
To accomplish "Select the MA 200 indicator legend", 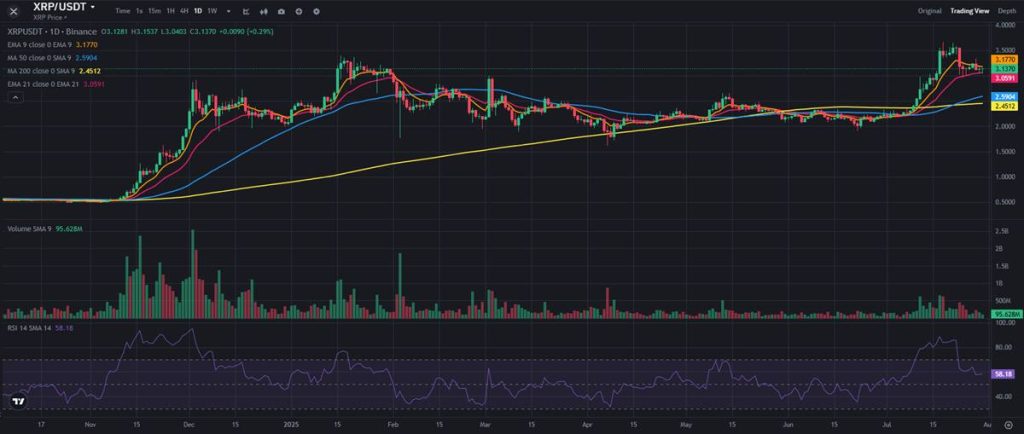I will [54, 70].
